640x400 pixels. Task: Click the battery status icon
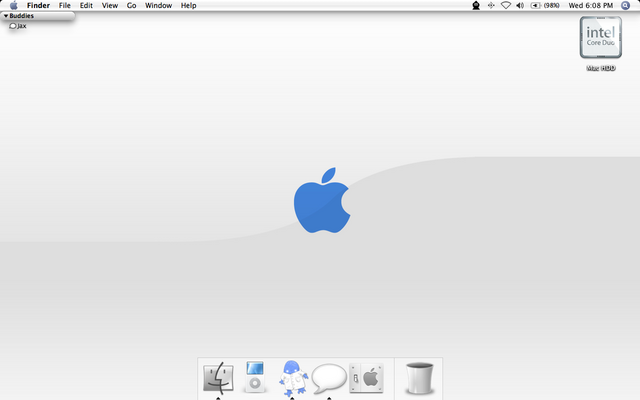(535, 5)
